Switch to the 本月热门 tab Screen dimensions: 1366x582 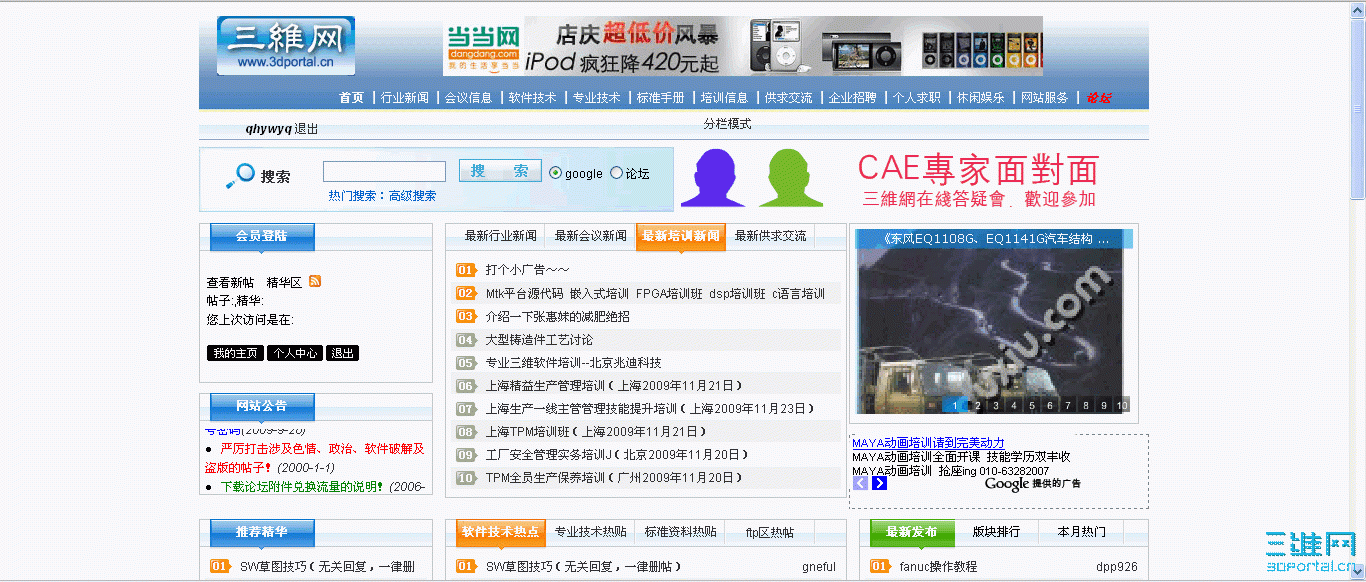(1079, 532)
